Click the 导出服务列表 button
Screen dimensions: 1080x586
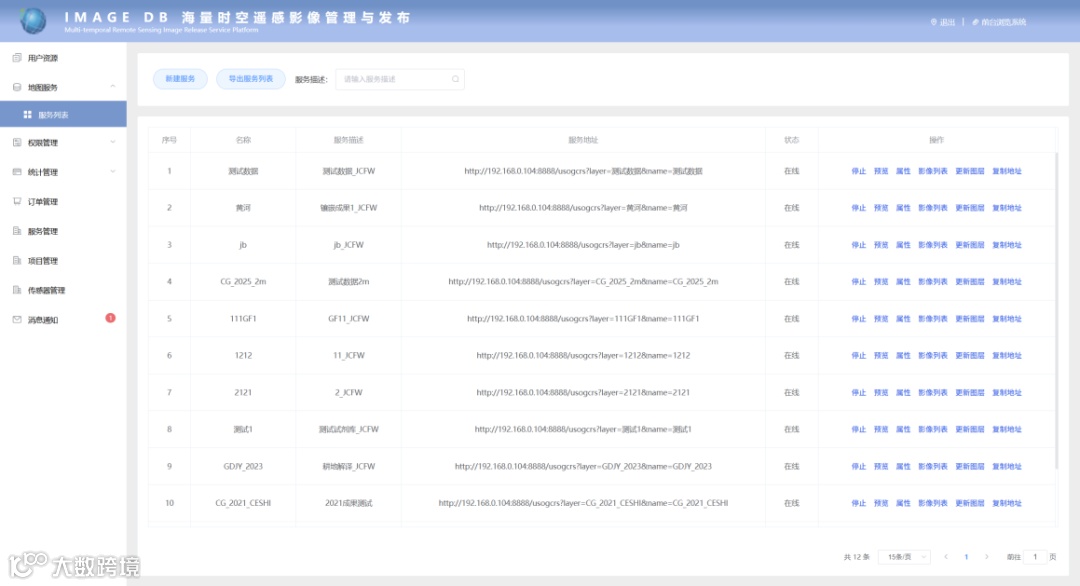click(251, 79)
